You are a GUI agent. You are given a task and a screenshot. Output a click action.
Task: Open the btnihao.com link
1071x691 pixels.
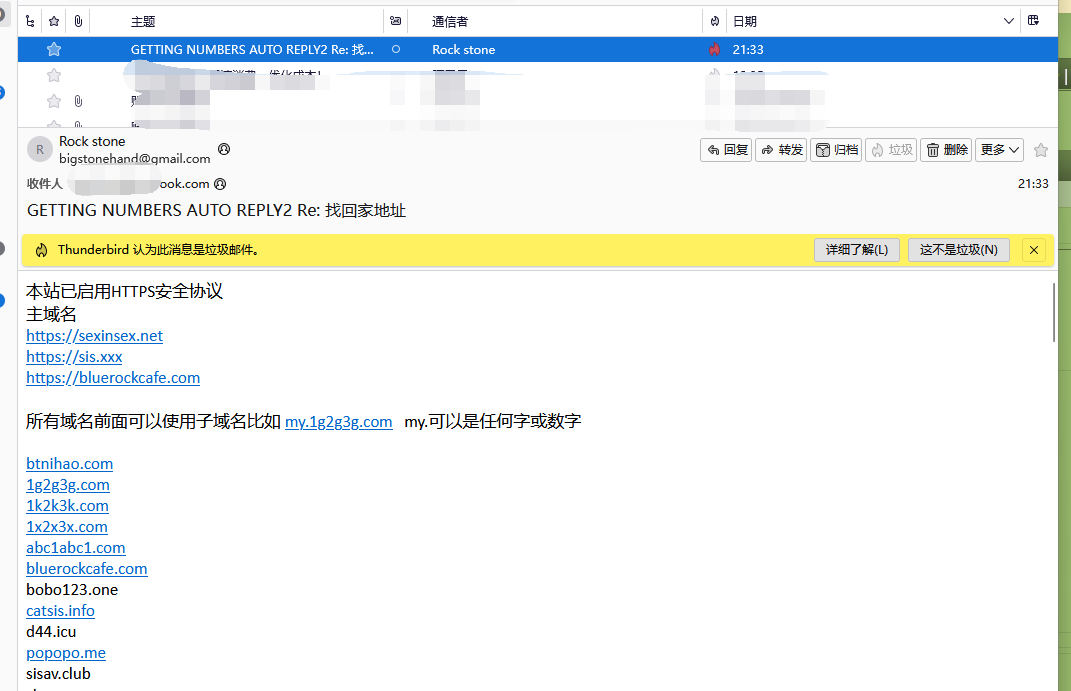[70, 464]
